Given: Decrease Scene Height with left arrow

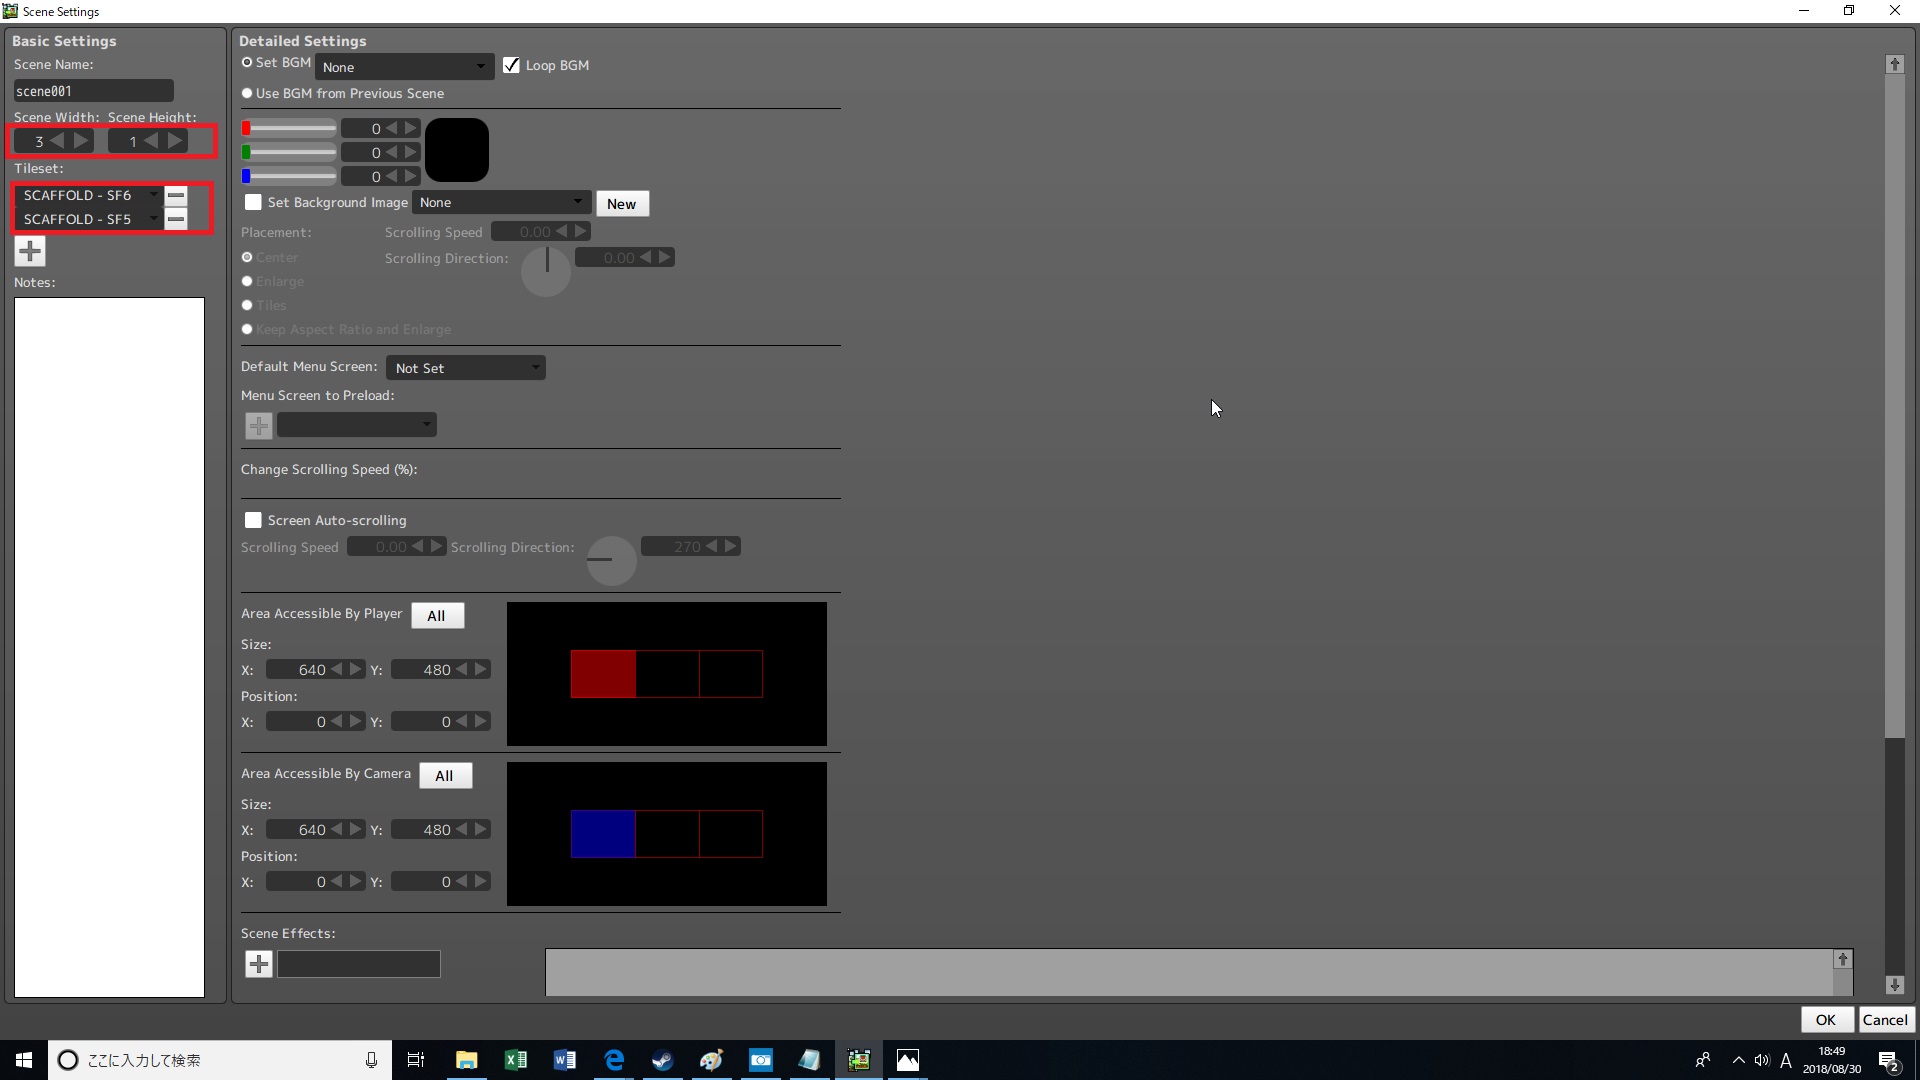Looking at the screenshot, I should coord(151,141).
